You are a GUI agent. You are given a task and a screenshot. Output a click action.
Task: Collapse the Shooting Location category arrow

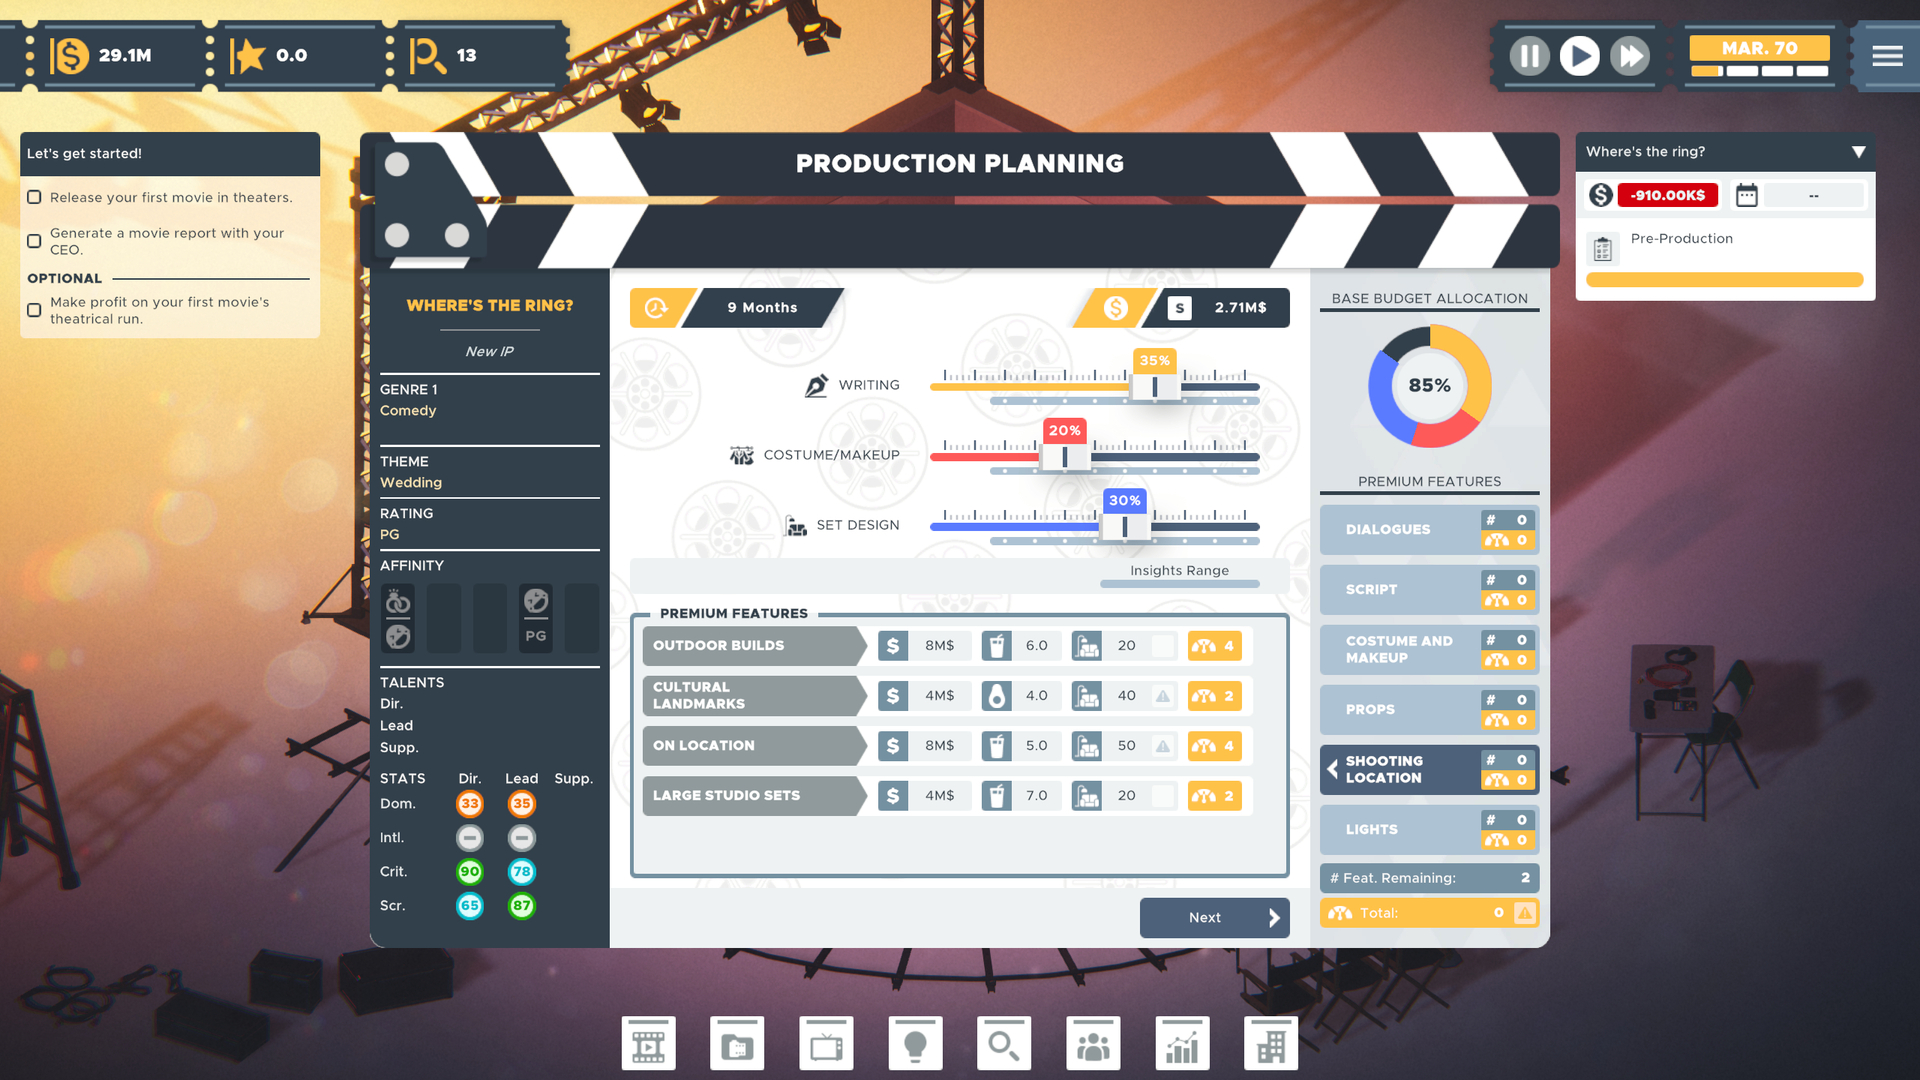coord(1332,769)
